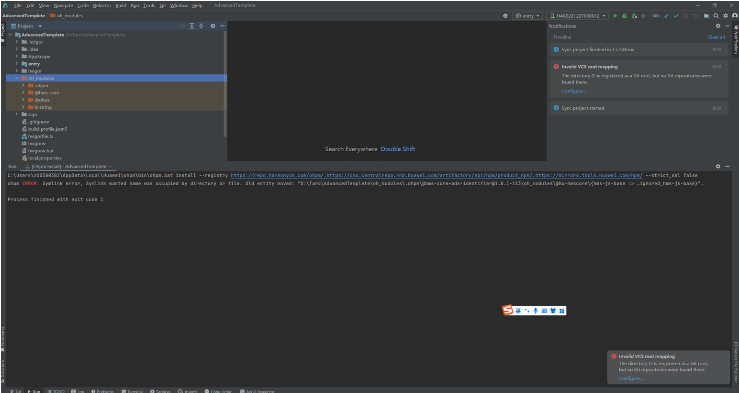739x393 pixels.
Task: Expand all in the Project panel toolbar
Action: (x=192, y=26)
